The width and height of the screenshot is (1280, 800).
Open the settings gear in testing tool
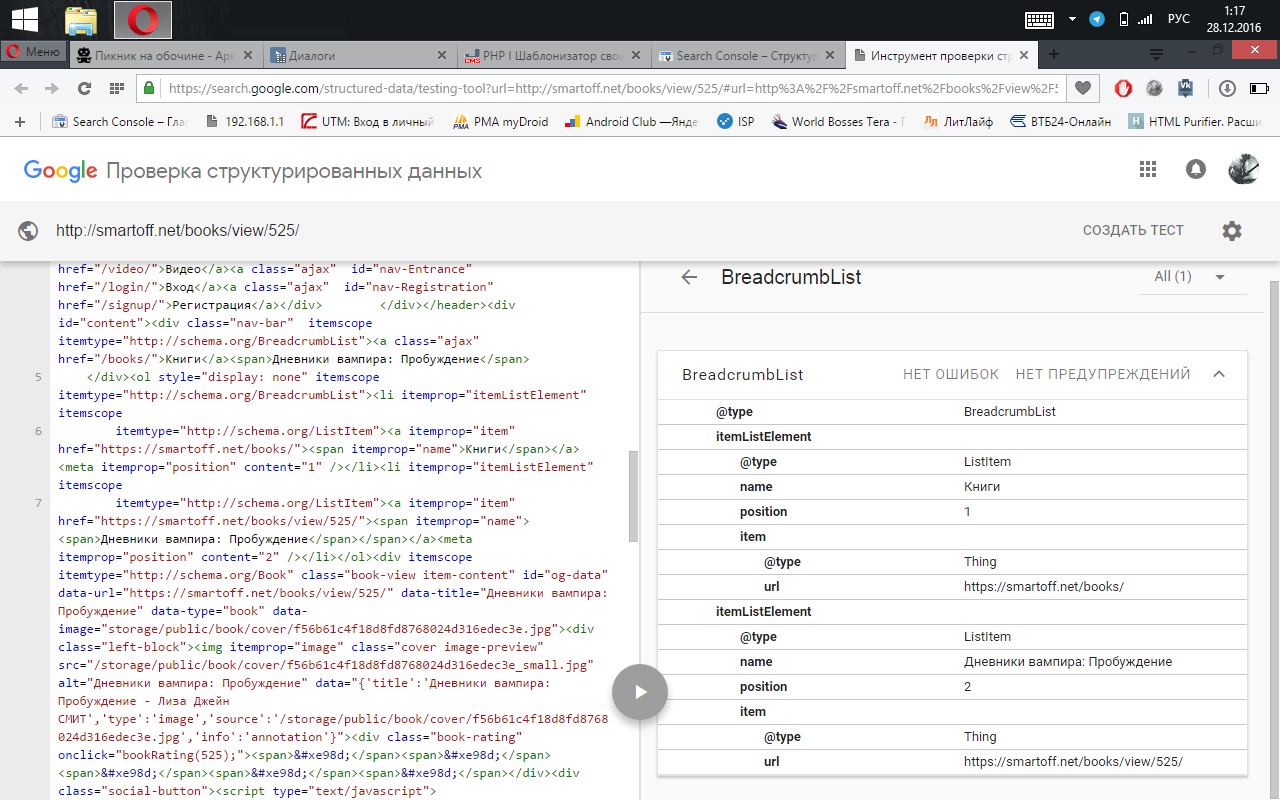[1232, 231]
